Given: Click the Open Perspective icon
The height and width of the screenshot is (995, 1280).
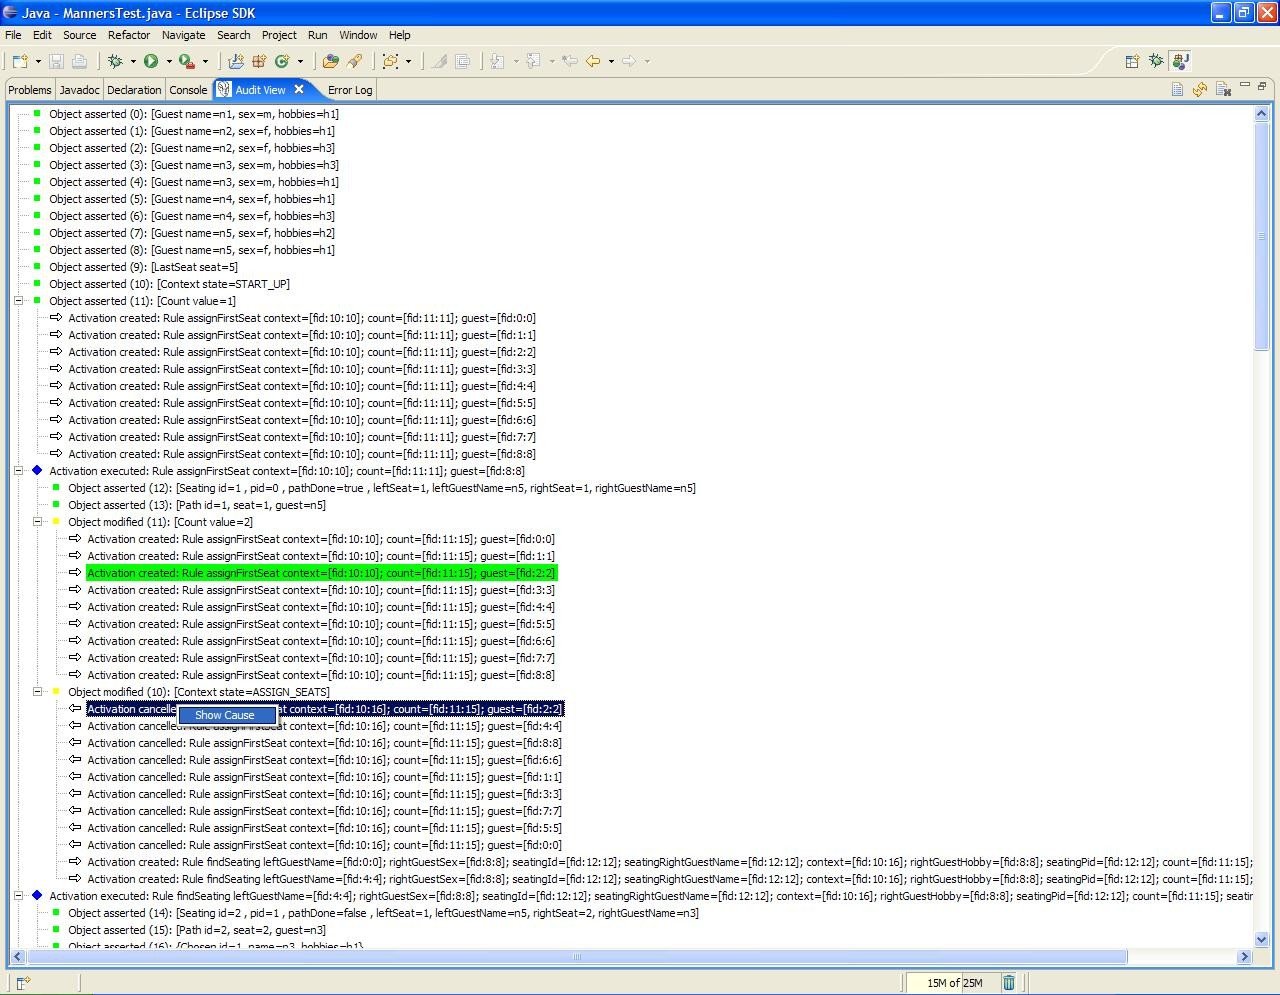Looking at the screenshot, I should tap(1132, 61).
